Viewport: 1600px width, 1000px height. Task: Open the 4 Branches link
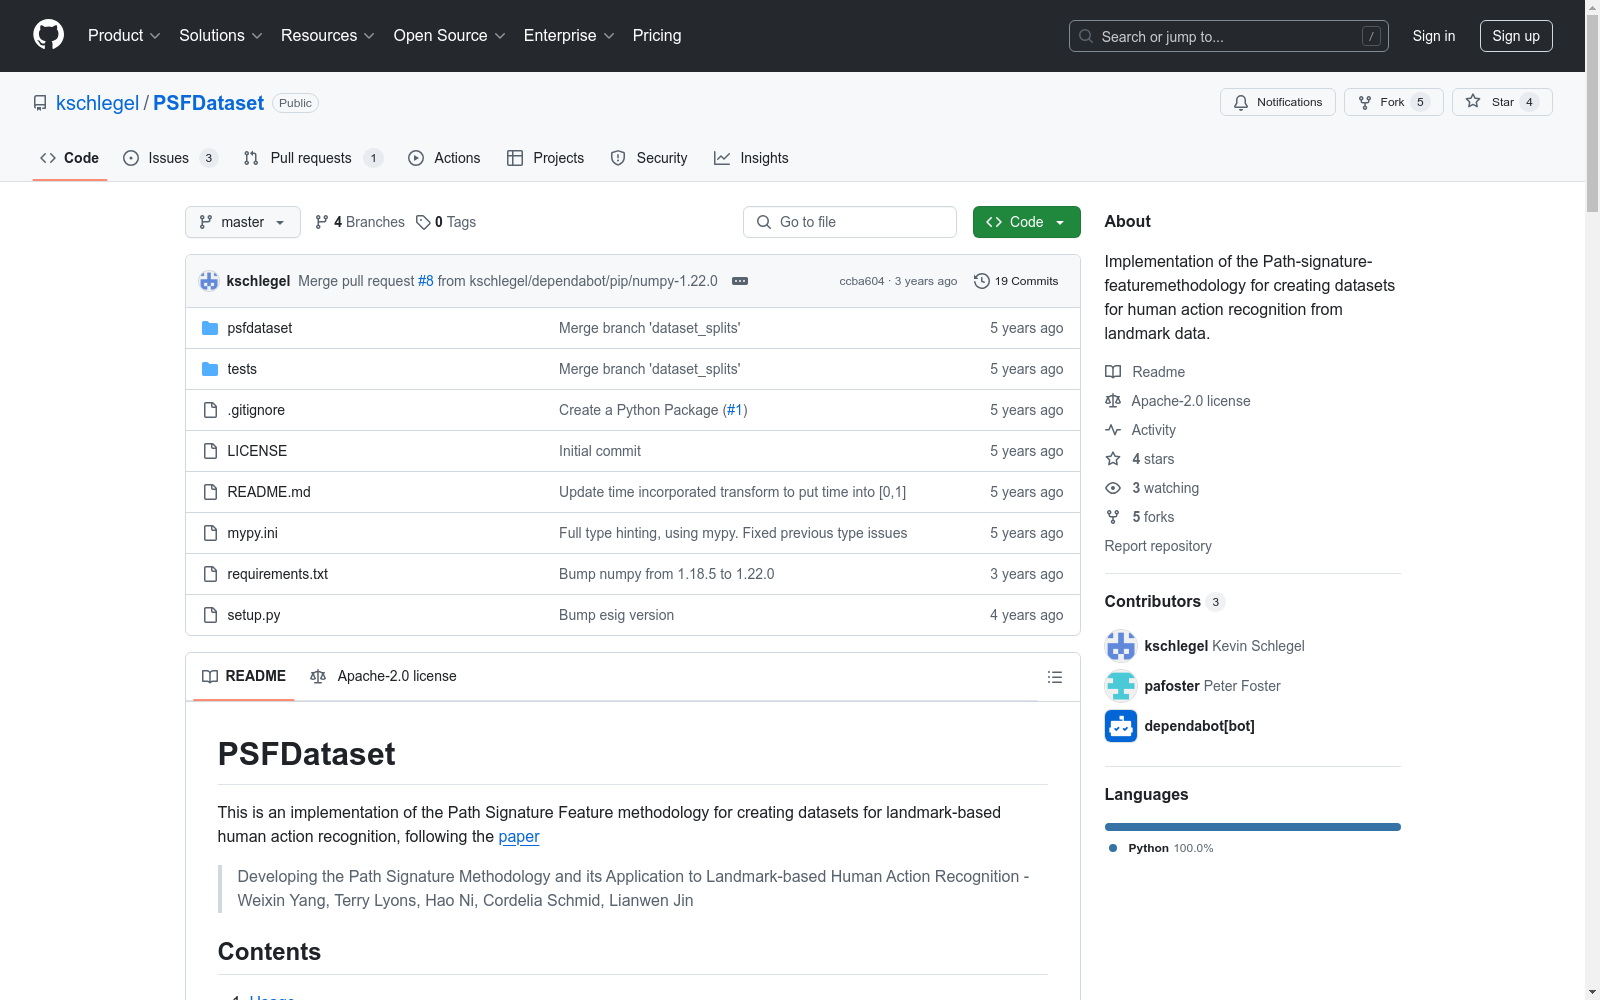click(360, 222)
